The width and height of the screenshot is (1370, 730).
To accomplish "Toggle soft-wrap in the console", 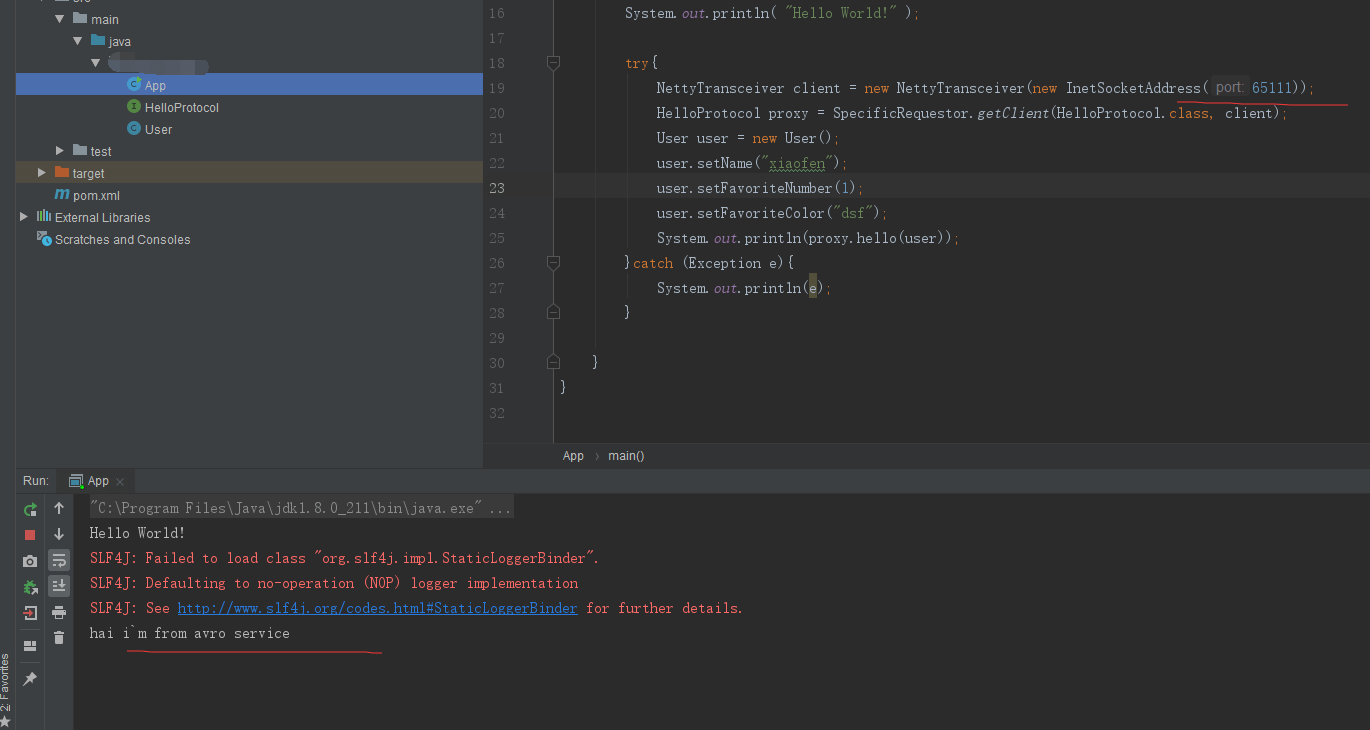I will point(59,560).
